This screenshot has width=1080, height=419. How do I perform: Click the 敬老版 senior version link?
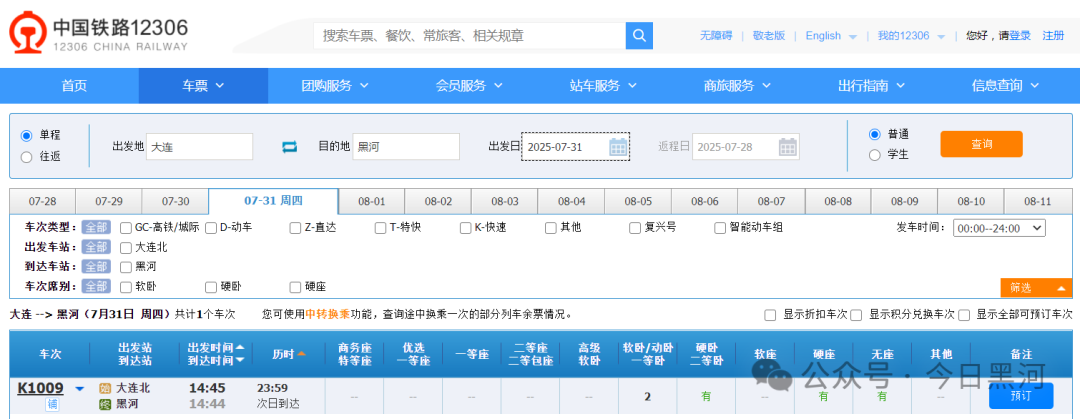tap(769, 36)
